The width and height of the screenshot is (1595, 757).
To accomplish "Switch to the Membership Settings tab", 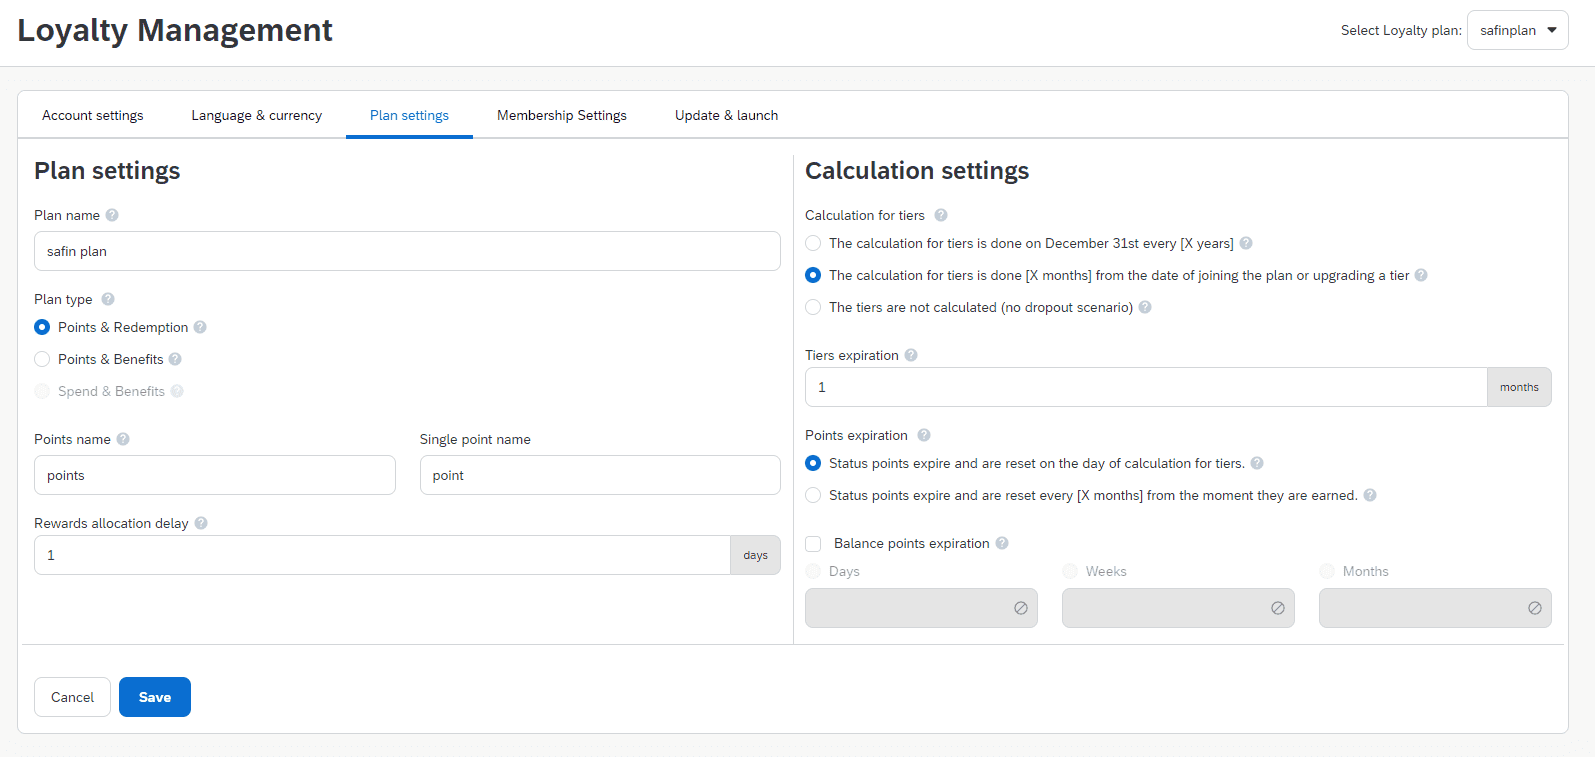I will point(562,115).
